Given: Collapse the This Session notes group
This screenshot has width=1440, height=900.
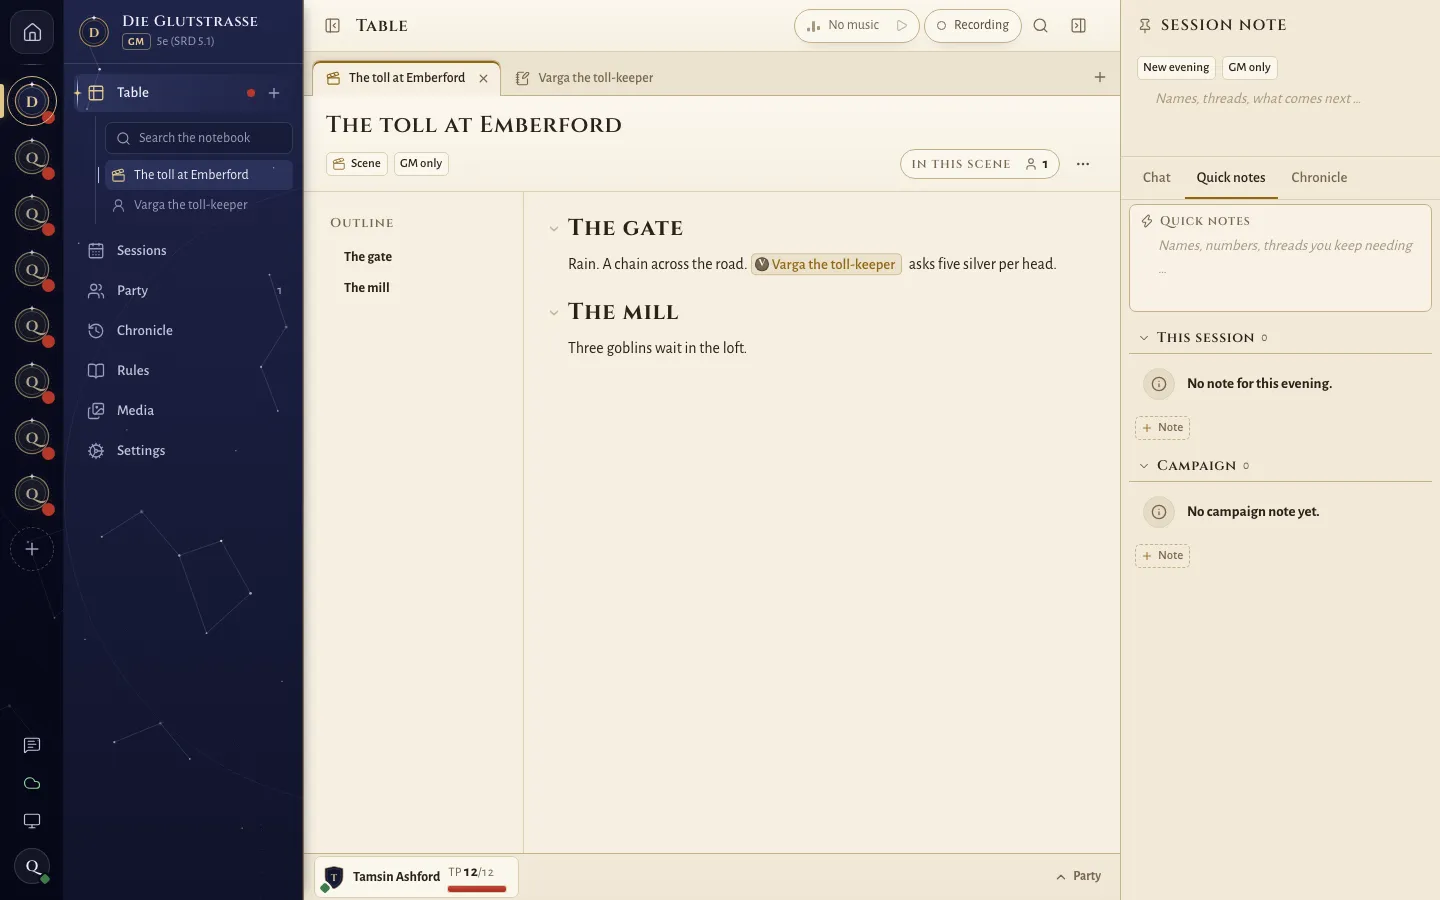Looking at the screenshot, I should pyautogui.click(x=1144, y=338).
